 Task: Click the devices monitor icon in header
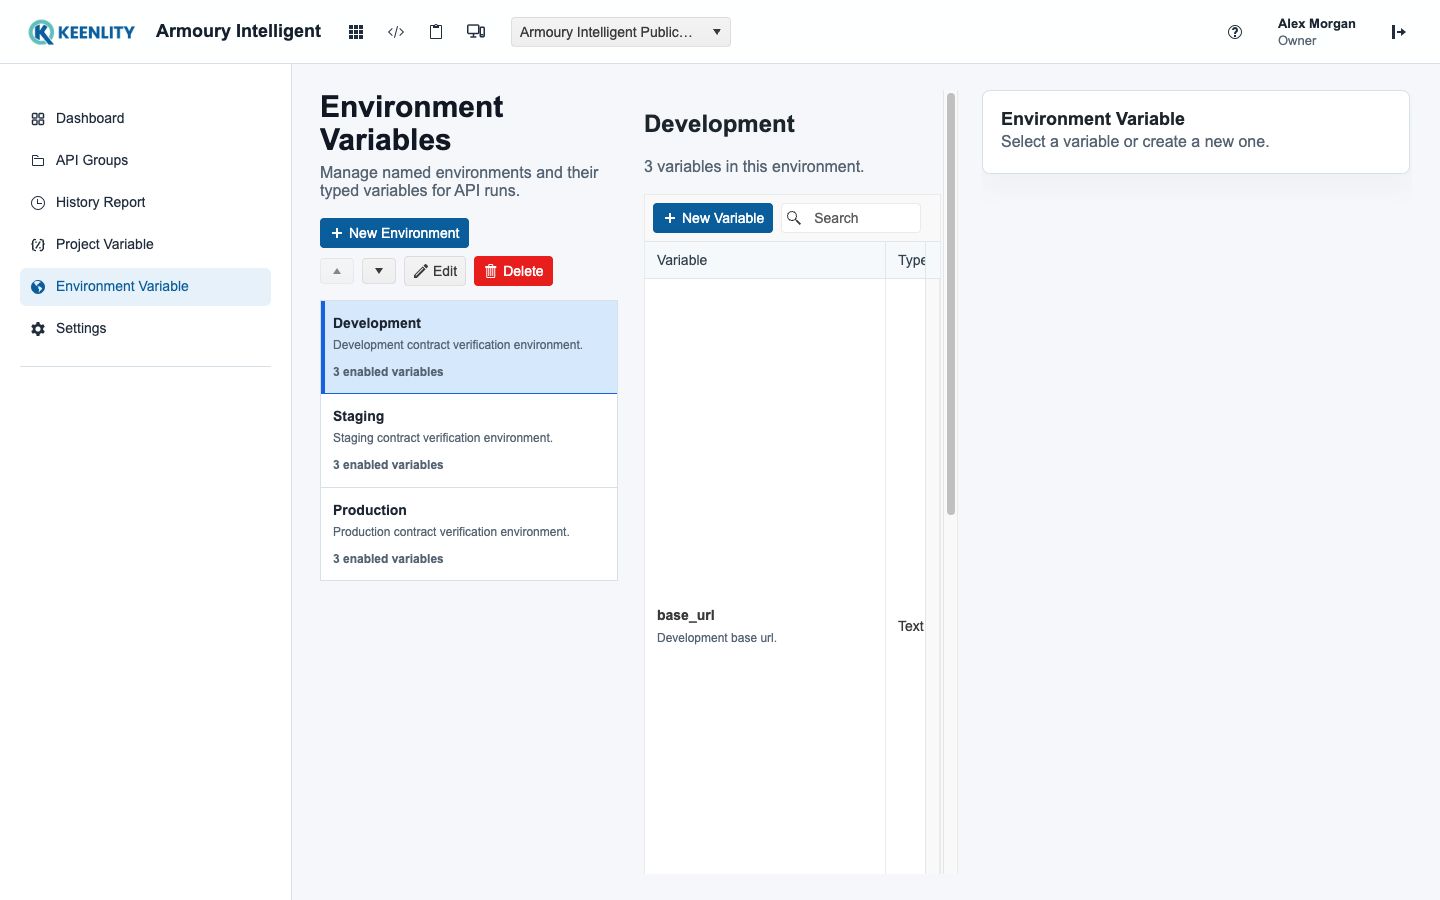(x=476, y=32)
